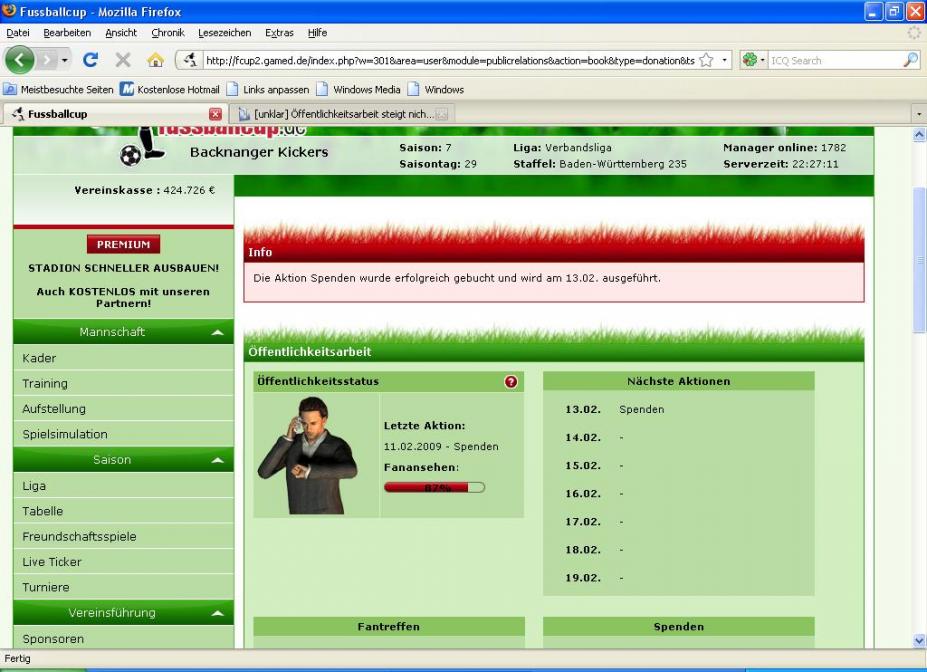Open the Kostenlose Hotmail bookmark
Image resolution: width=927 pixels, height=672 pixels.
coord(170,89)
